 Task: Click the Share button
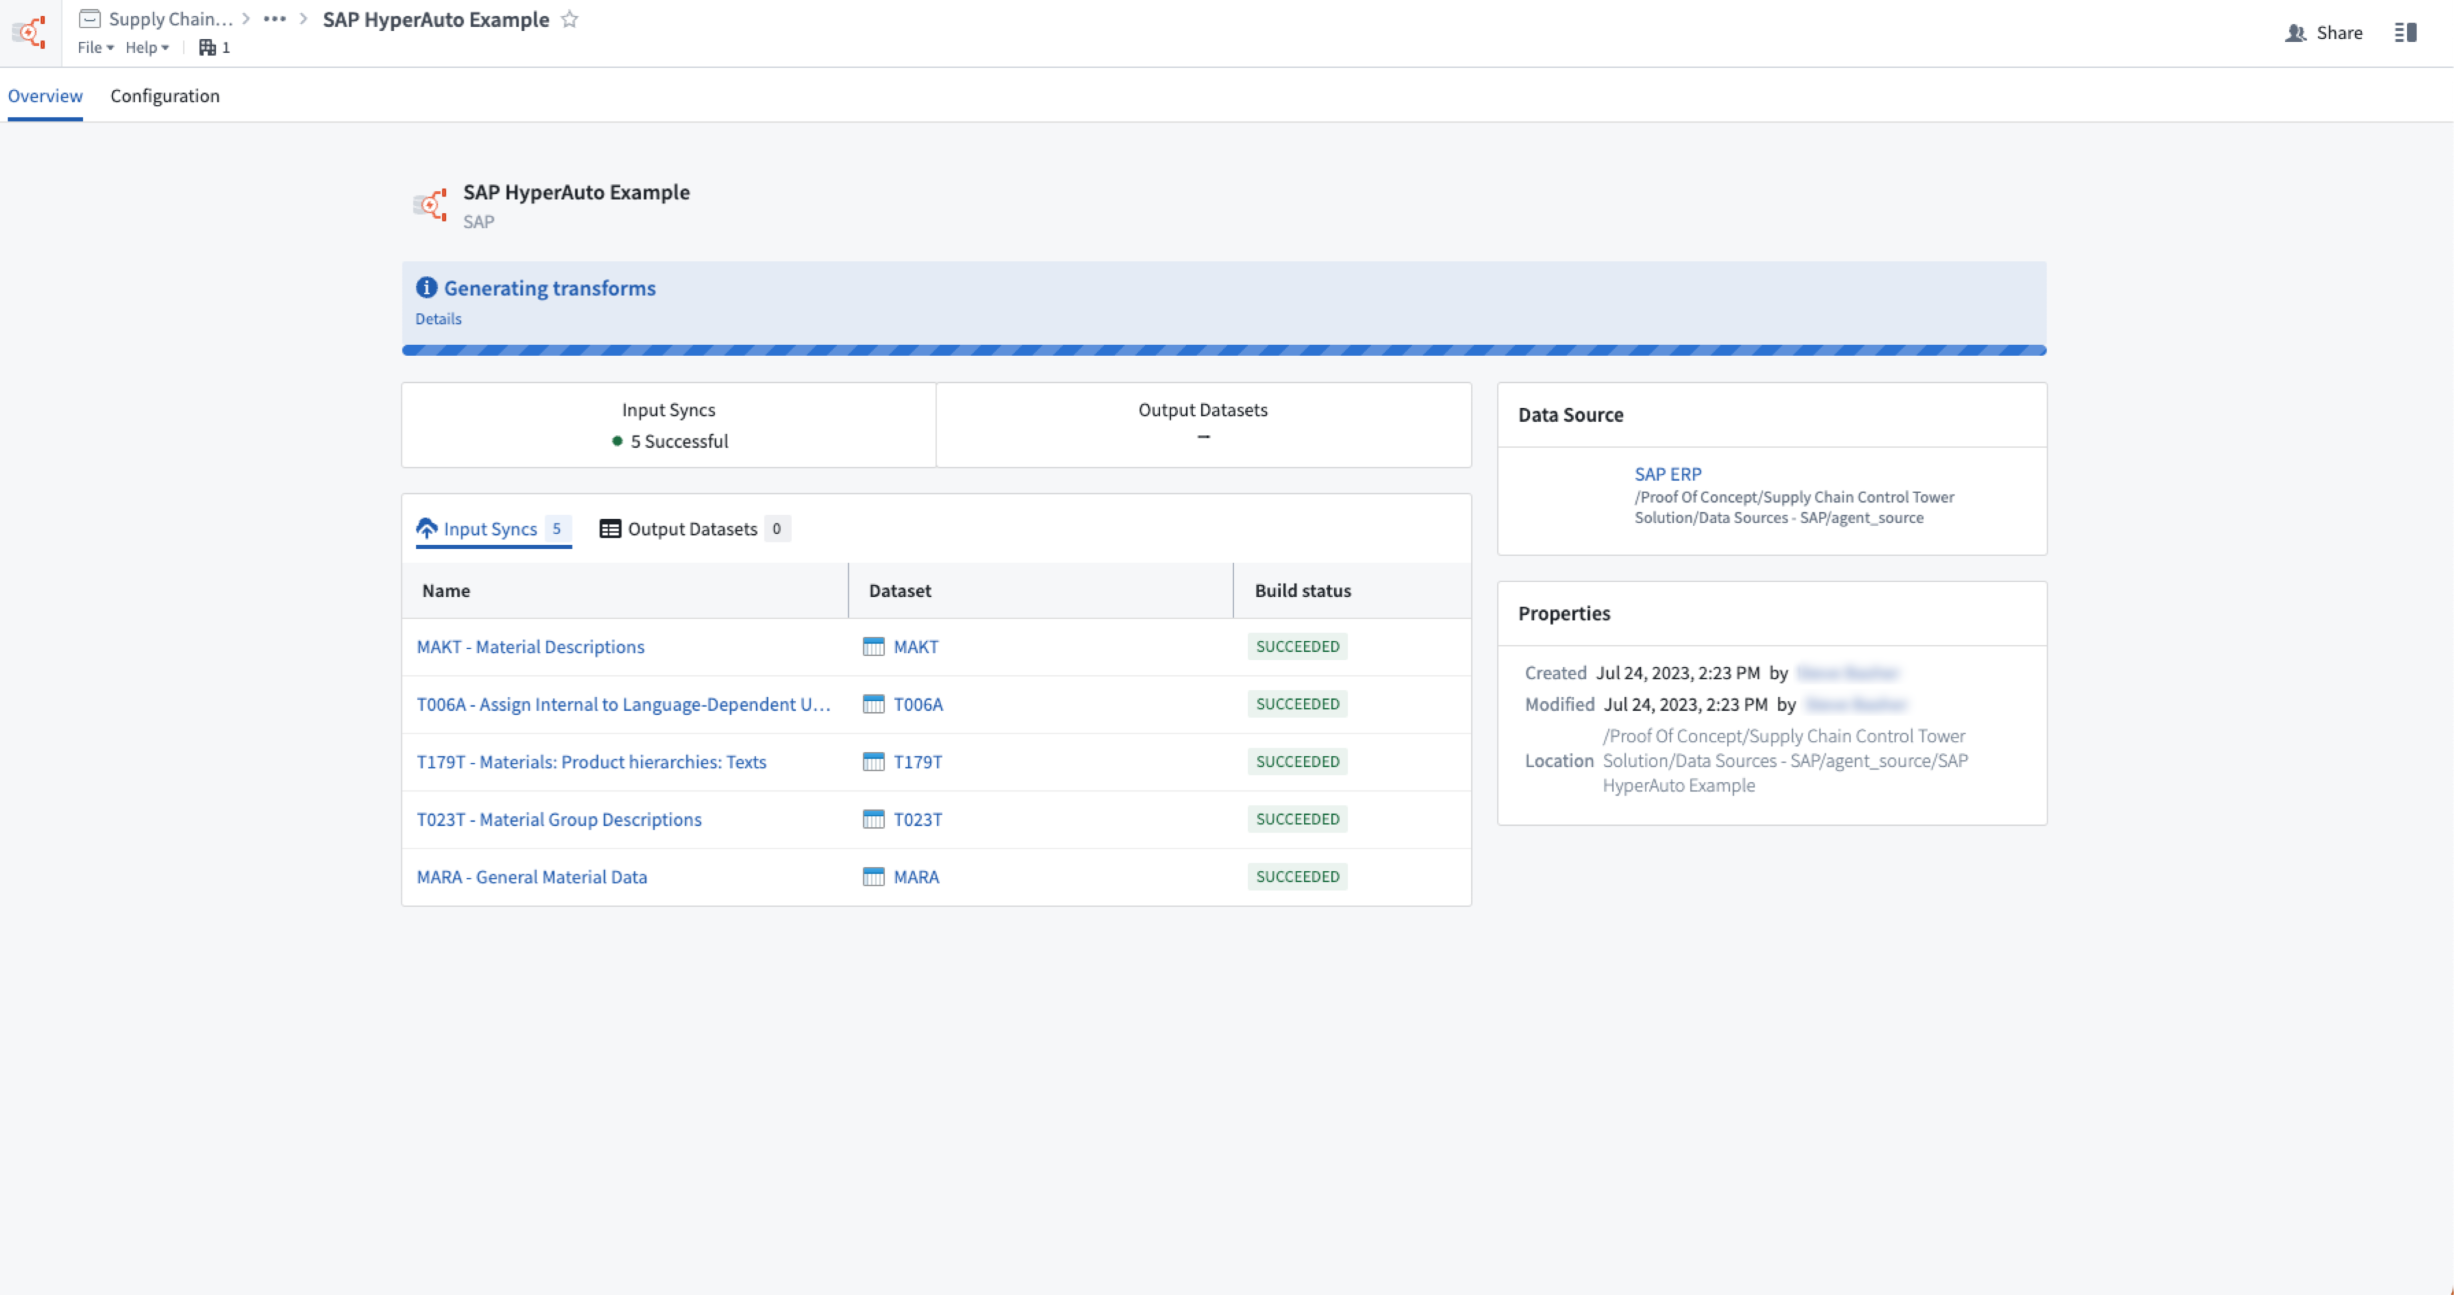[2324, 33]
